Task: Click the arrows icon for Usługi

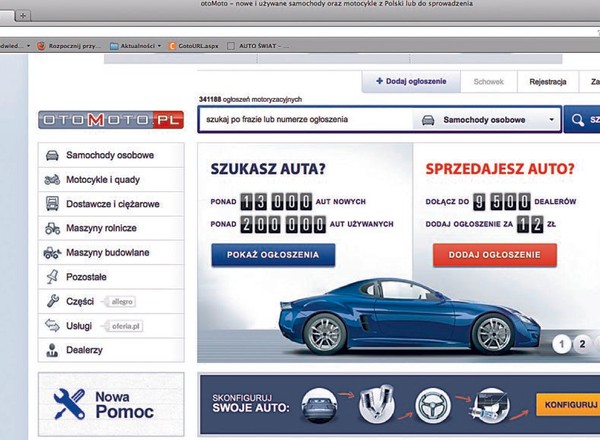Action: [52, 325]
